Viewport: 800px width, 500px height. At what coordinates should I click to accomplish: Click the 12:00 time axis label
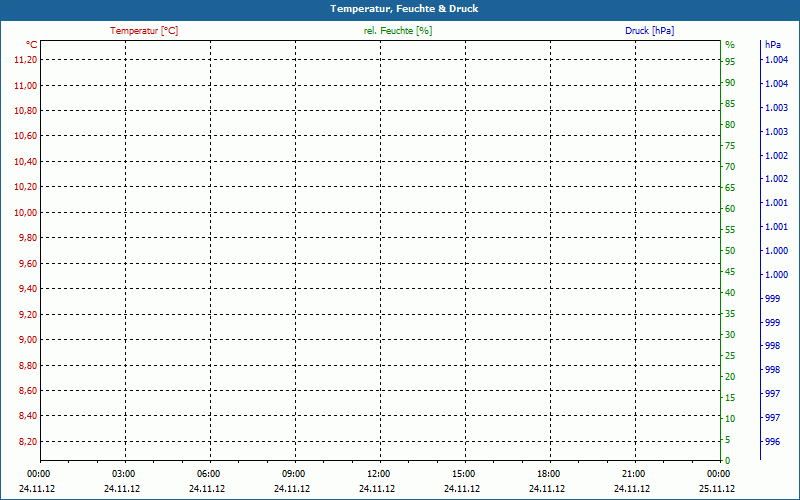379,474
